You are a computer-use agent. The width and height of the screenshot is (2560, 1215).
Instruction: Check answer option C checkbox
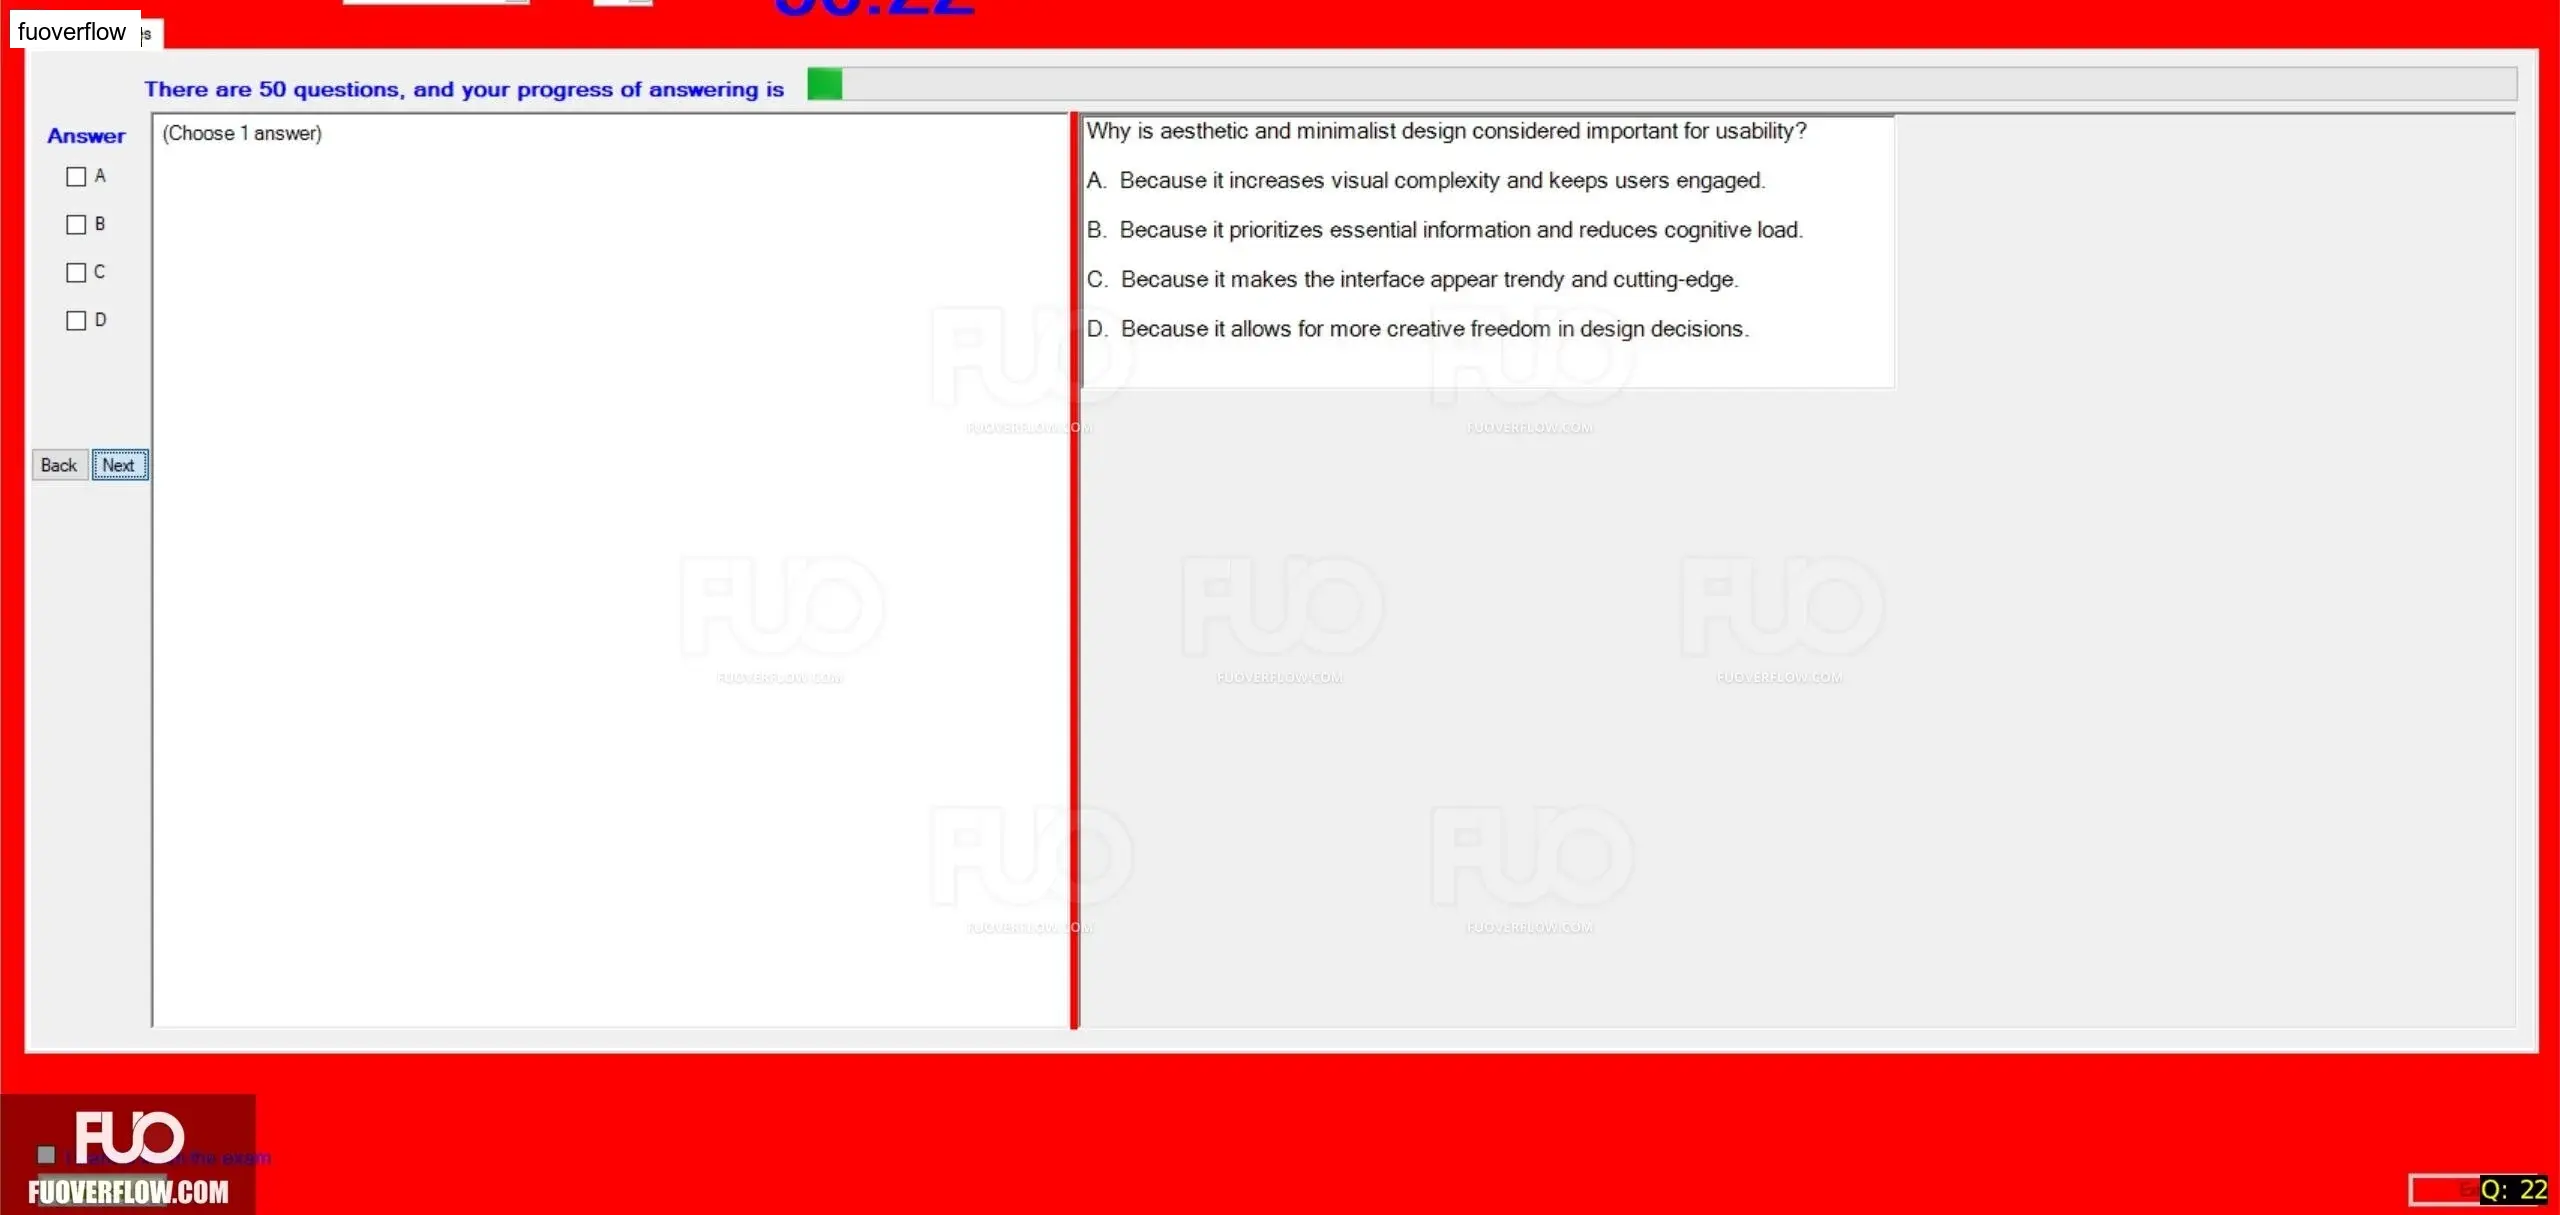point(76,273)
